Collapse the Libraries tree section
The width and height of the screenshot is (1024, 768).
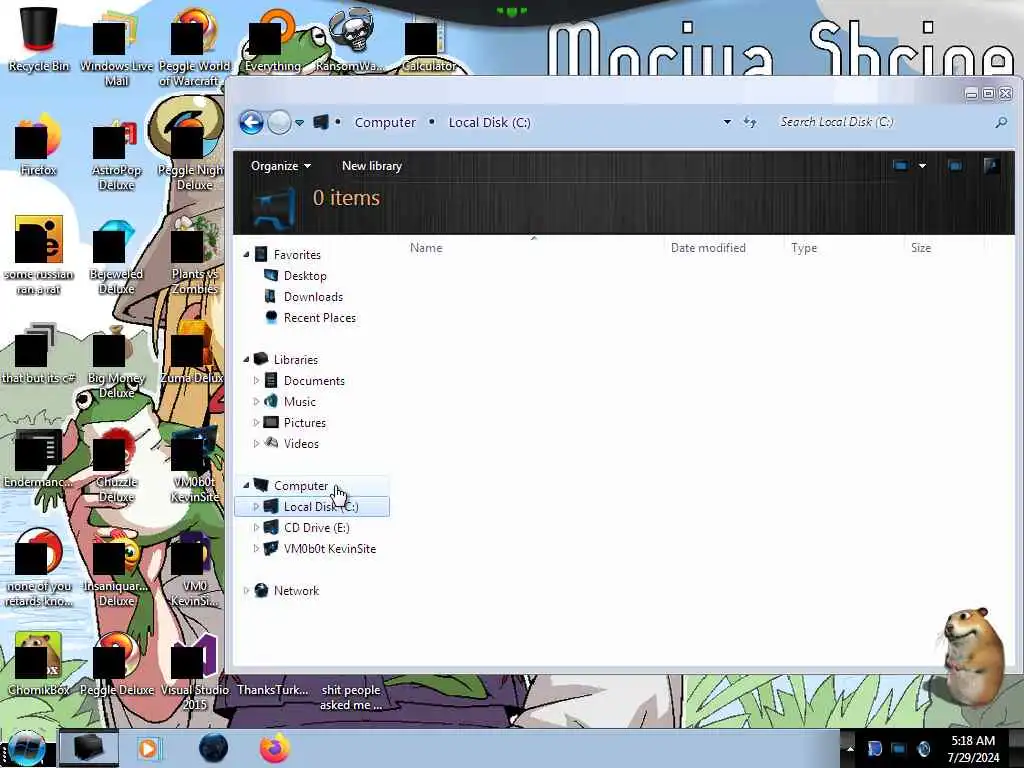(246, 359)
